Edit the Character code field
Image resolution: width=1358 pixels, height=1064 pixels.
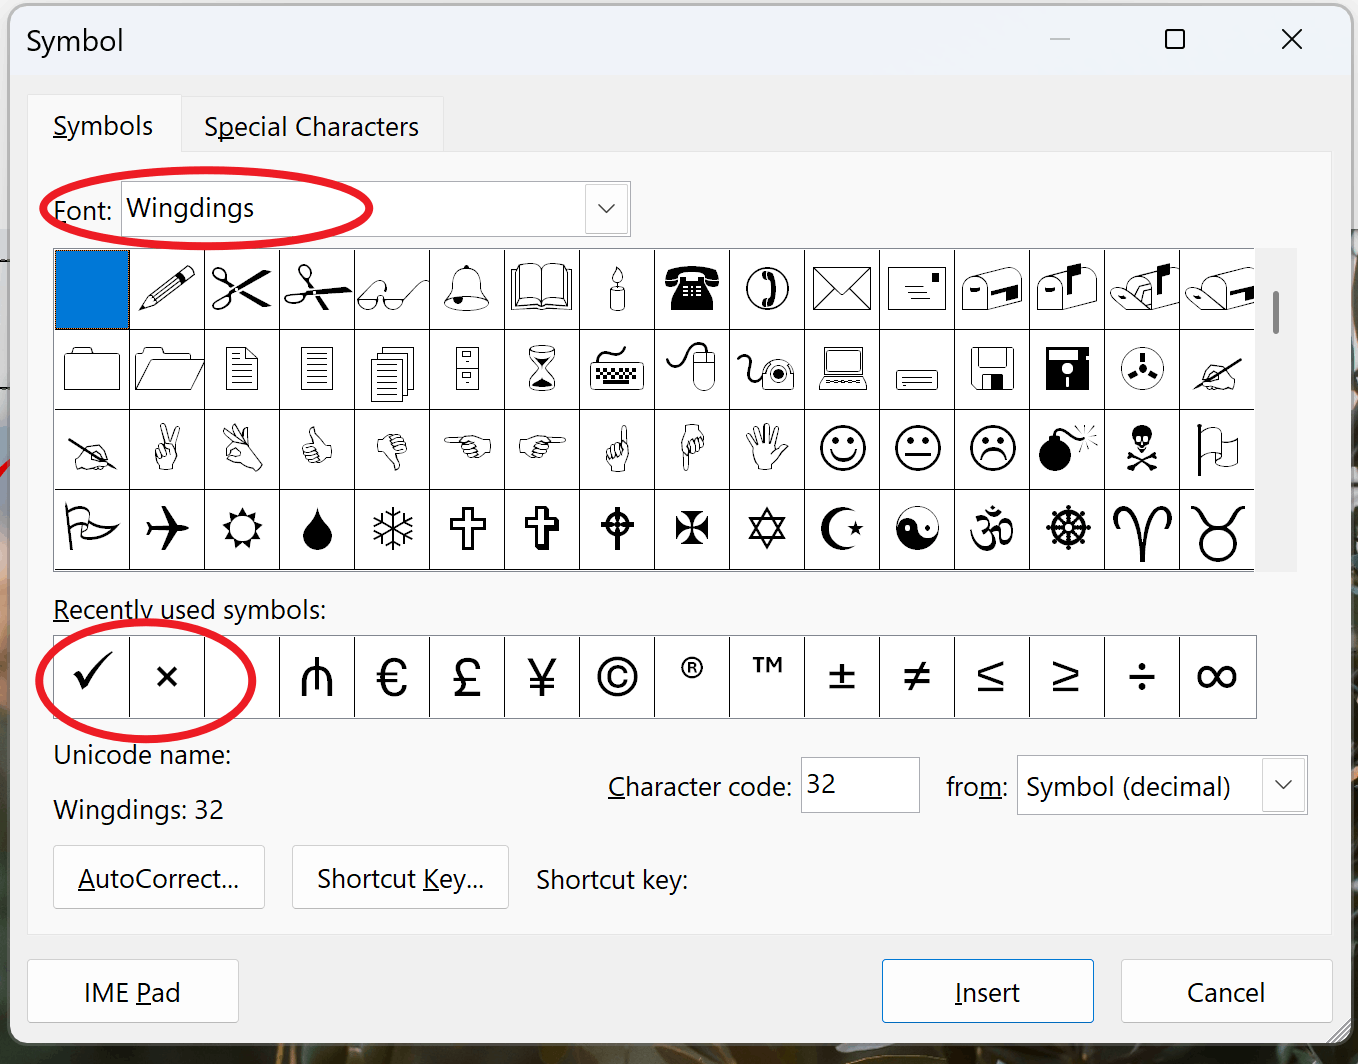click(859, 785)
